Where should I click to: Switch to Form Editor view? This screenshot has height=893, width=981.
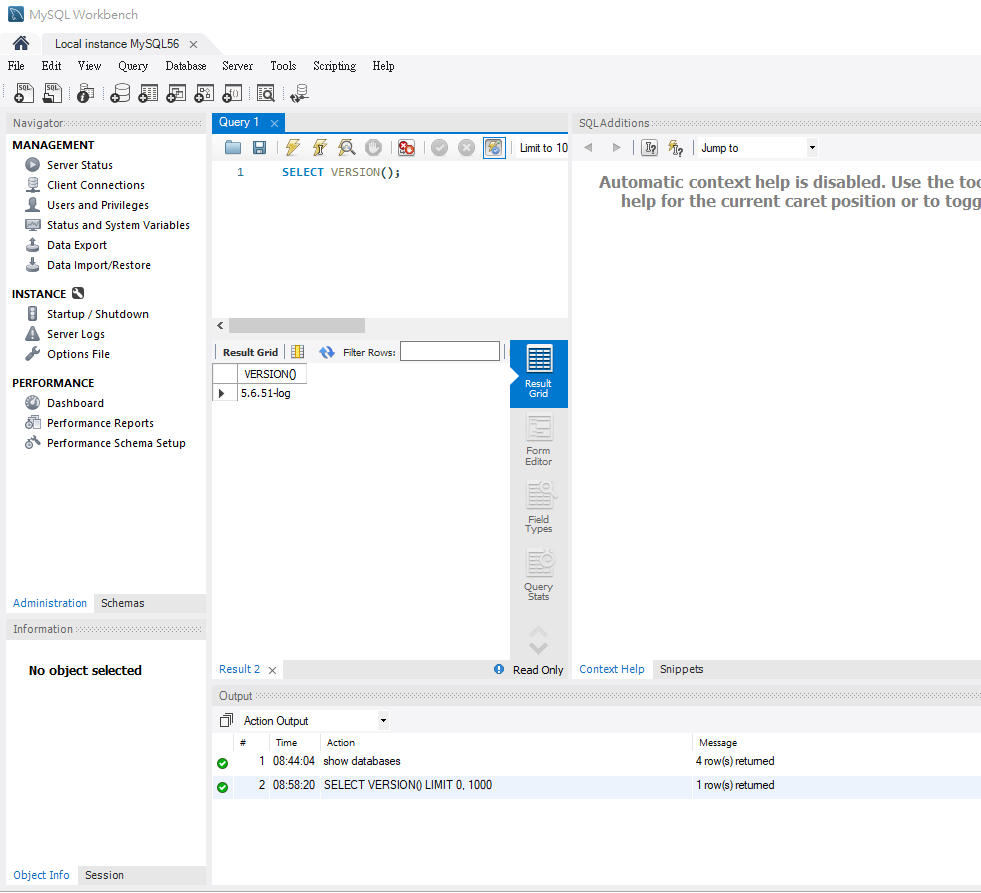click(x=539, y=441)
